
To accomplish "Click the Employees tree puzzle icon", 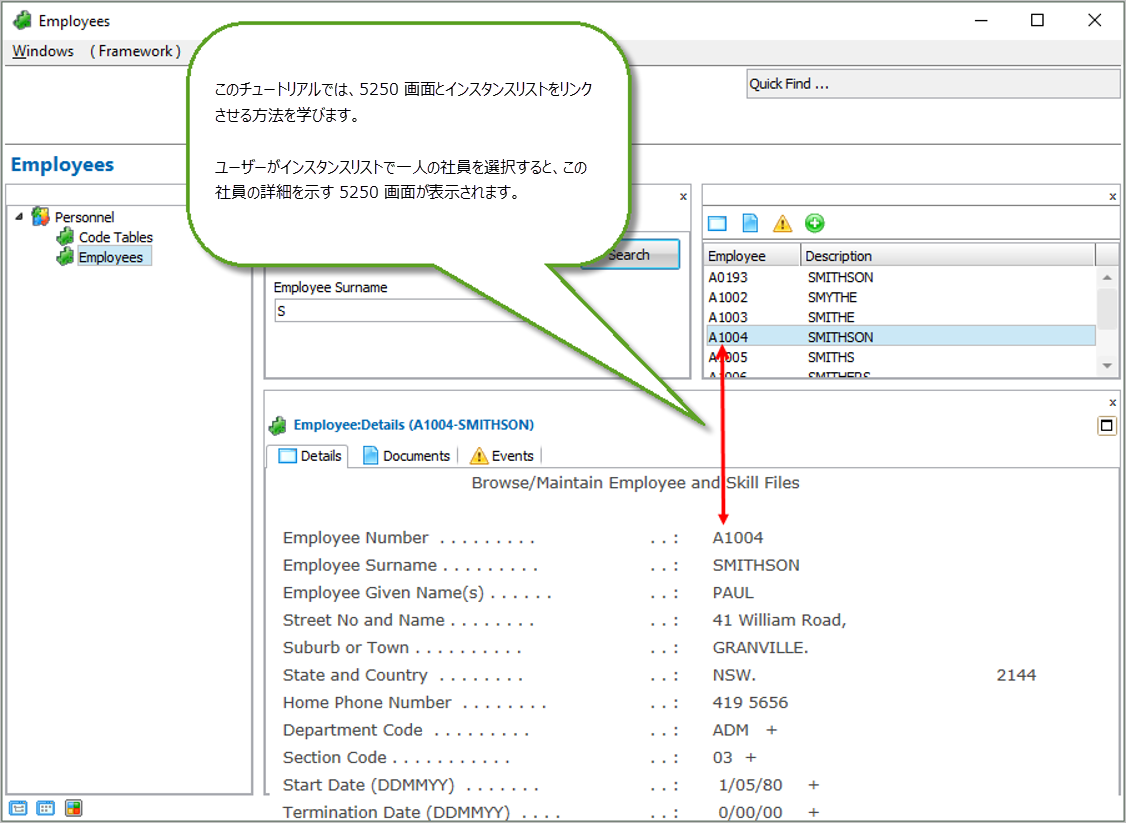I will [65, 256].
